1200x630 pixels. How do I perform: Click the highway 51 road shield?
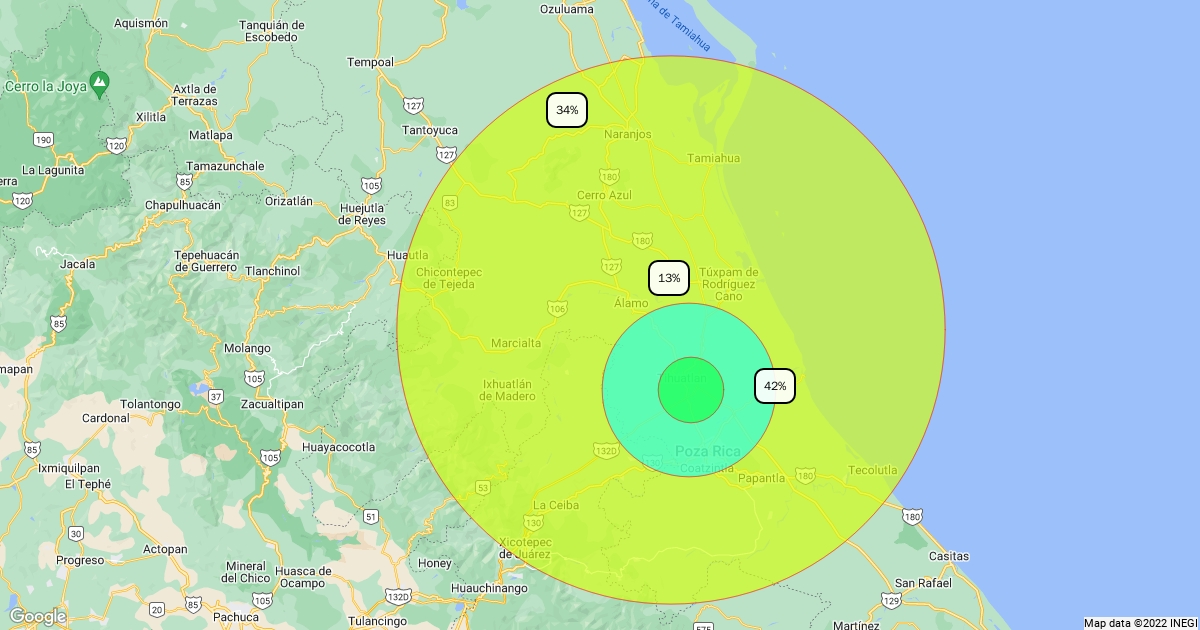coord(371,516)
